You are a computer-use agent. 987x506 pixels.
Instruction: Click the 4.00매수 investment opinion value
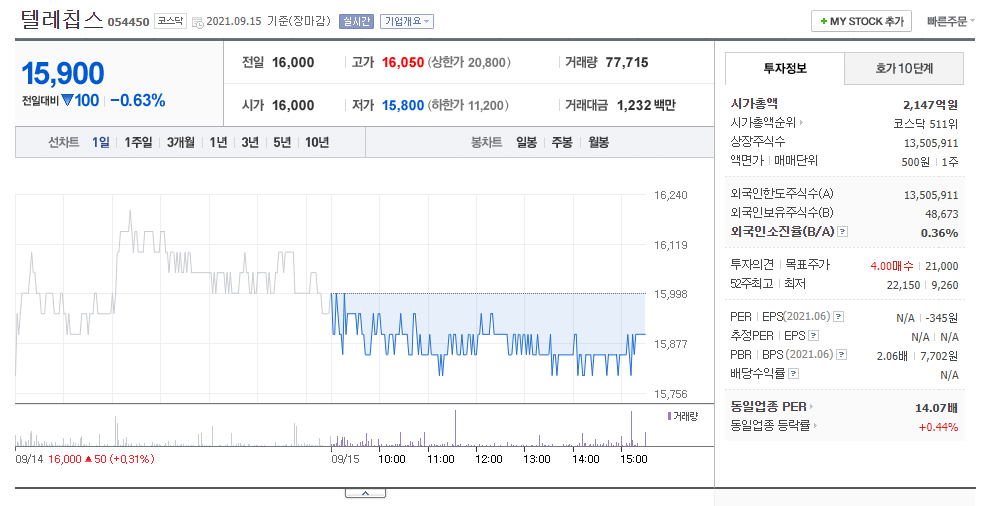[x=892, y=266]
